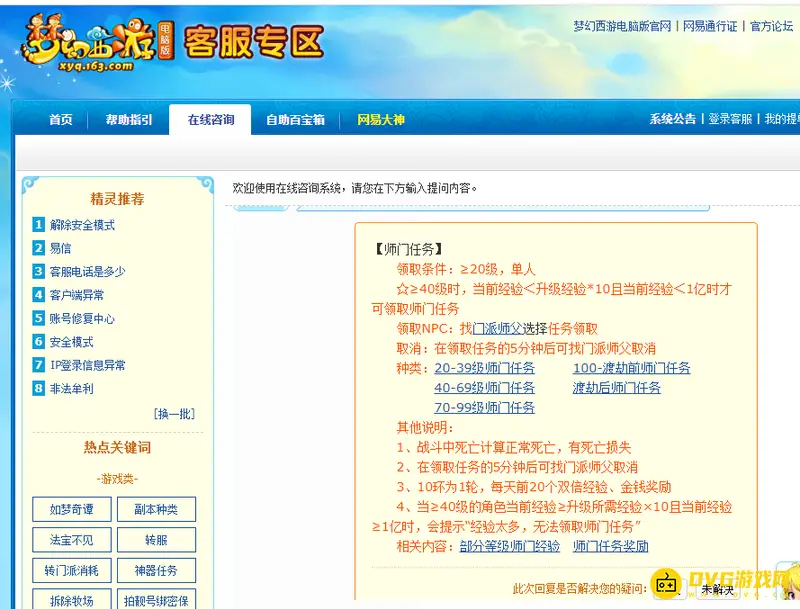Open the 门派师父 link
Viewport: 800px width, 609px height.
497,328
